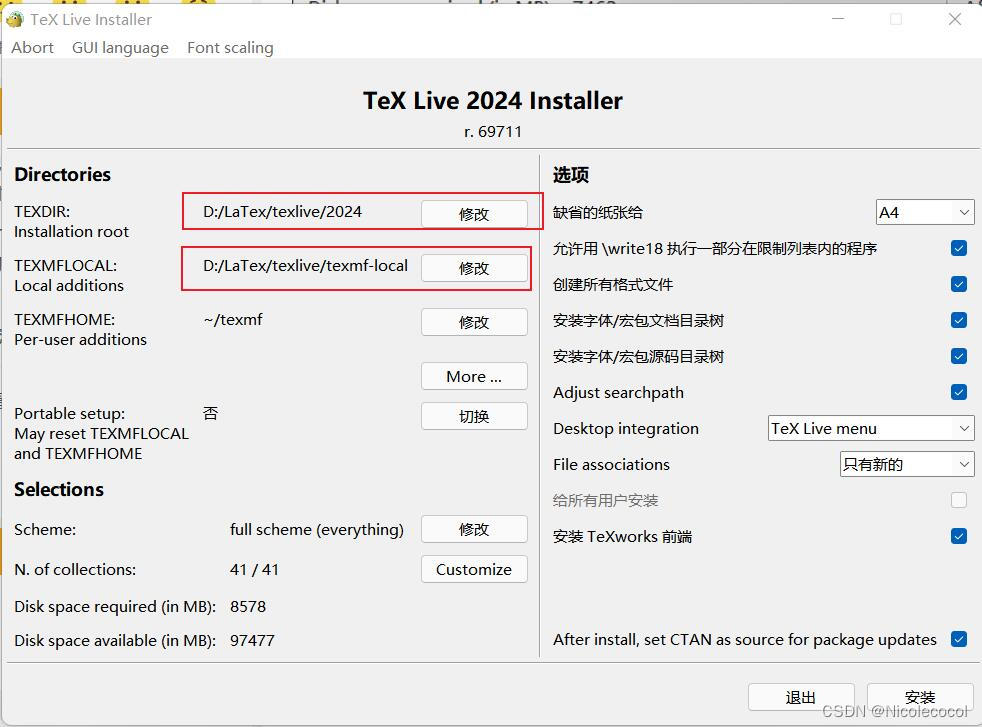Click the 41 / 41 collections value
Image resolution: width=982 pixels, height=727 pixels.
click(x=254, y=569)
